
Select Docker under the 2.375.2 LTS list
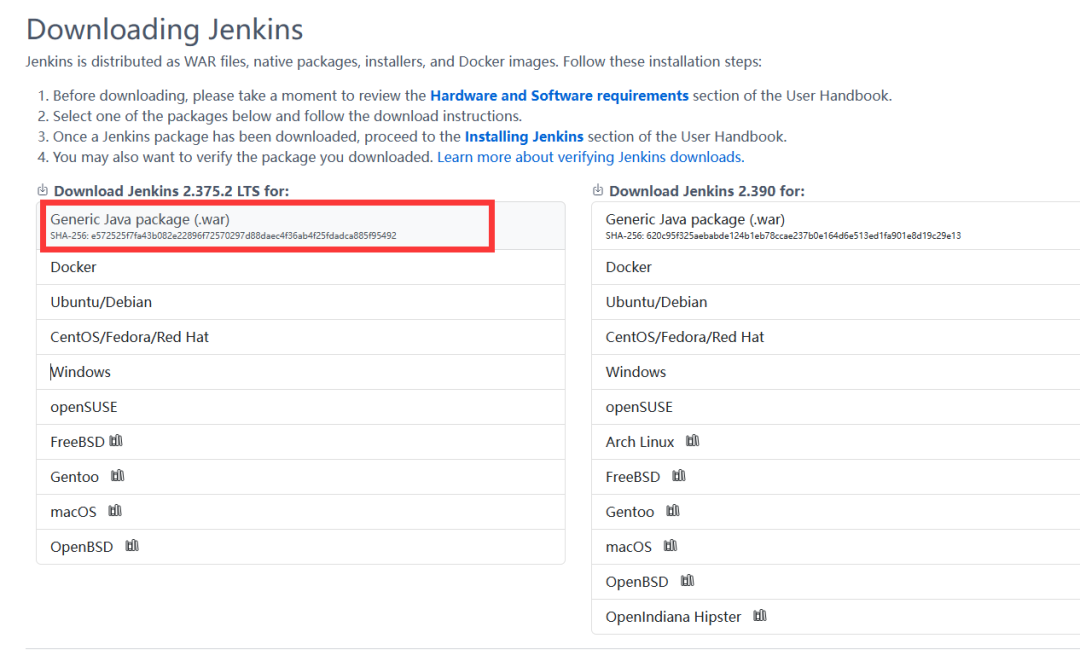click(300, 267)
